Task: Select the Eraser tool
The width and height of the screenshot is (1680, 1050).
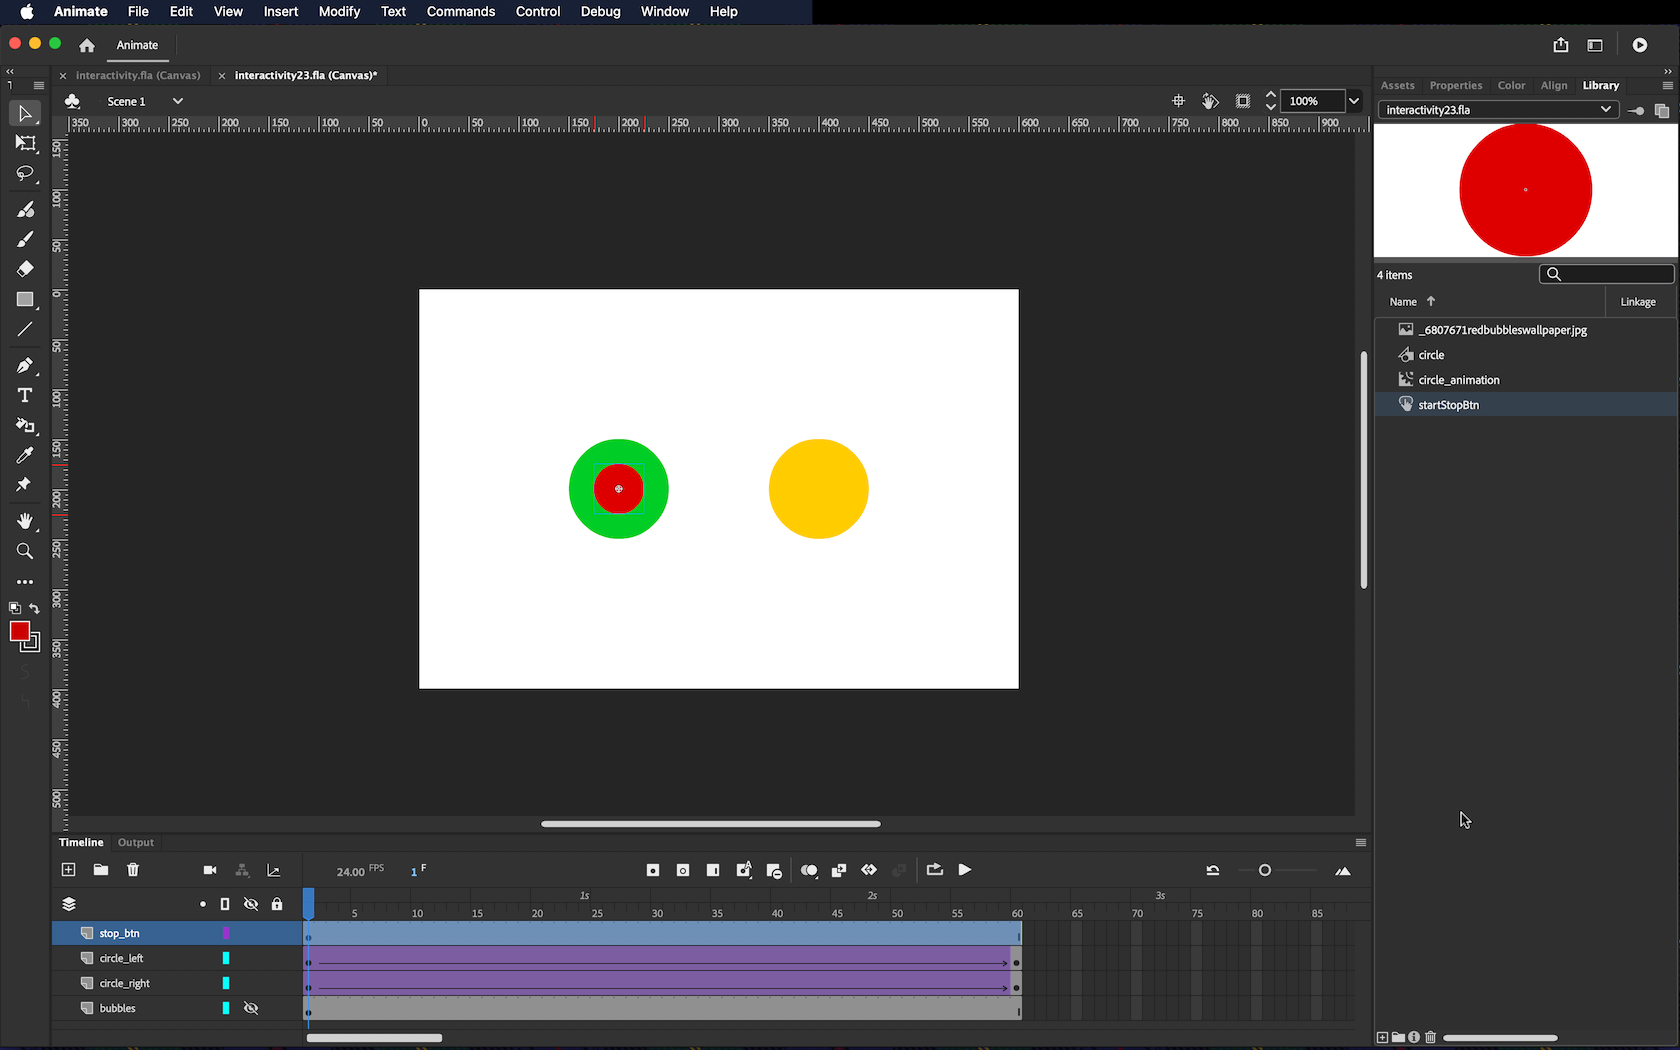Action: click(25, 269)
